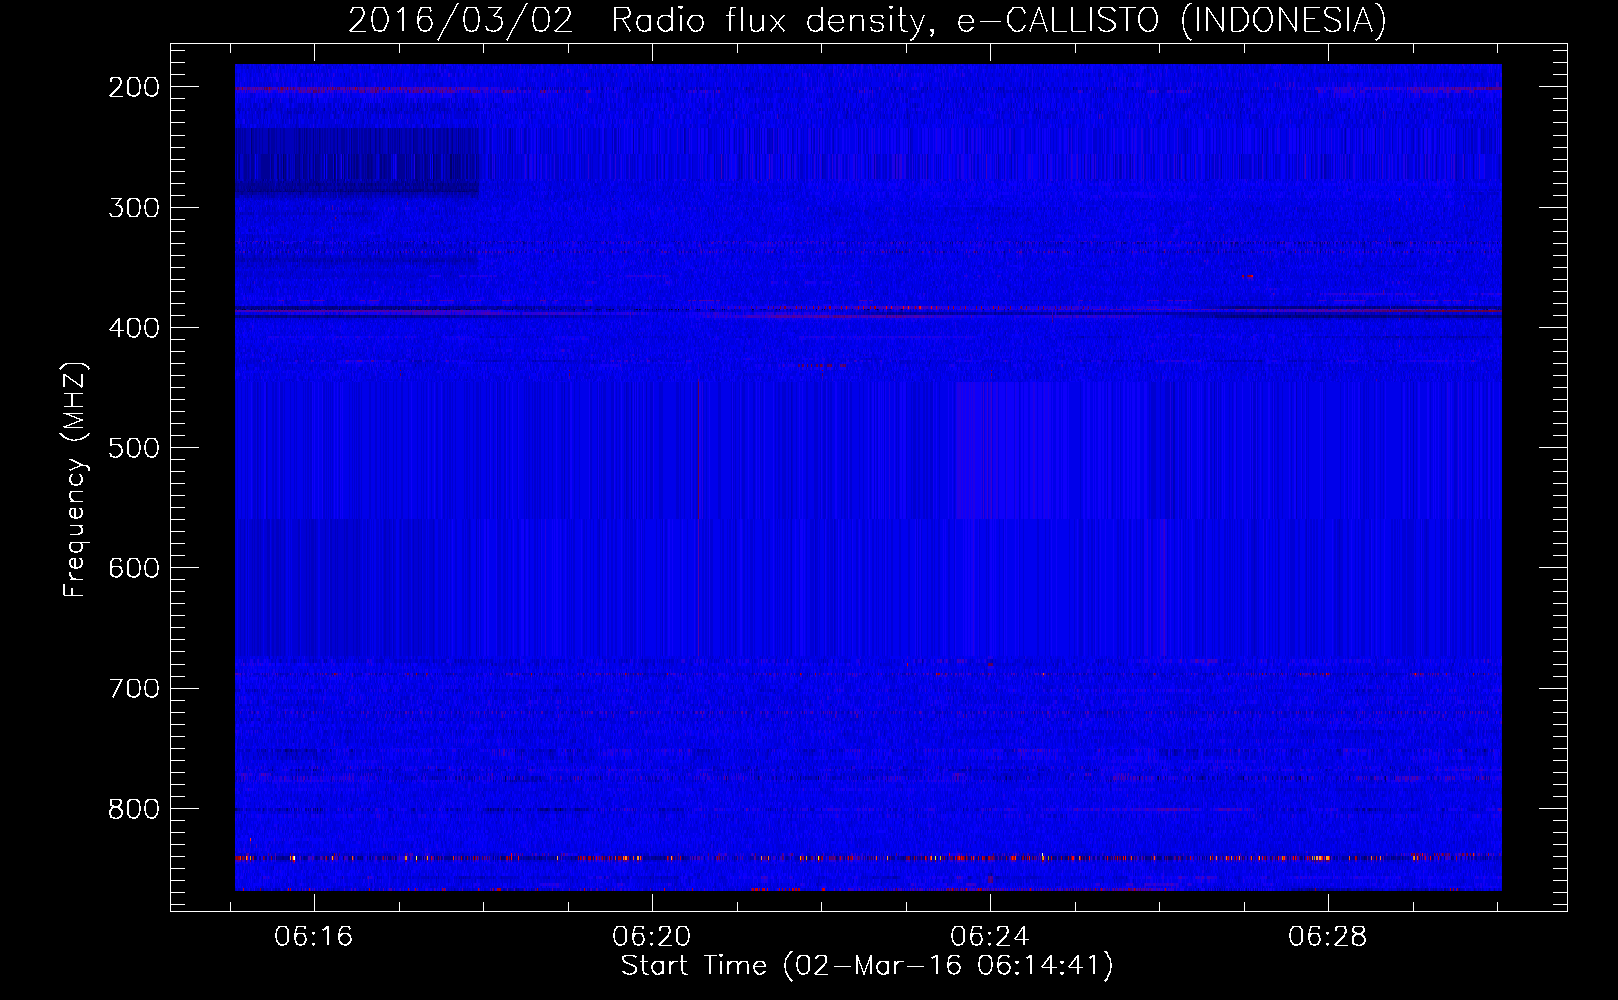Click the 06:24 time tick label
The image size is (1618, 1000).
tap(990, 937)
